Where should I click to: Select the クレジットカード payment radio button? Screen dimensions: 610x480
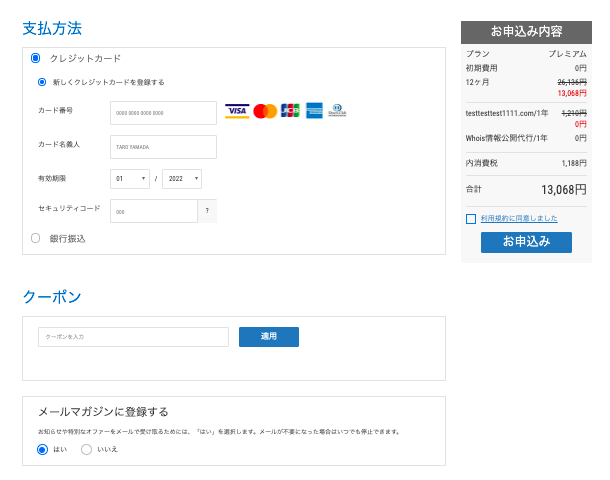click(x=36, y=59)
